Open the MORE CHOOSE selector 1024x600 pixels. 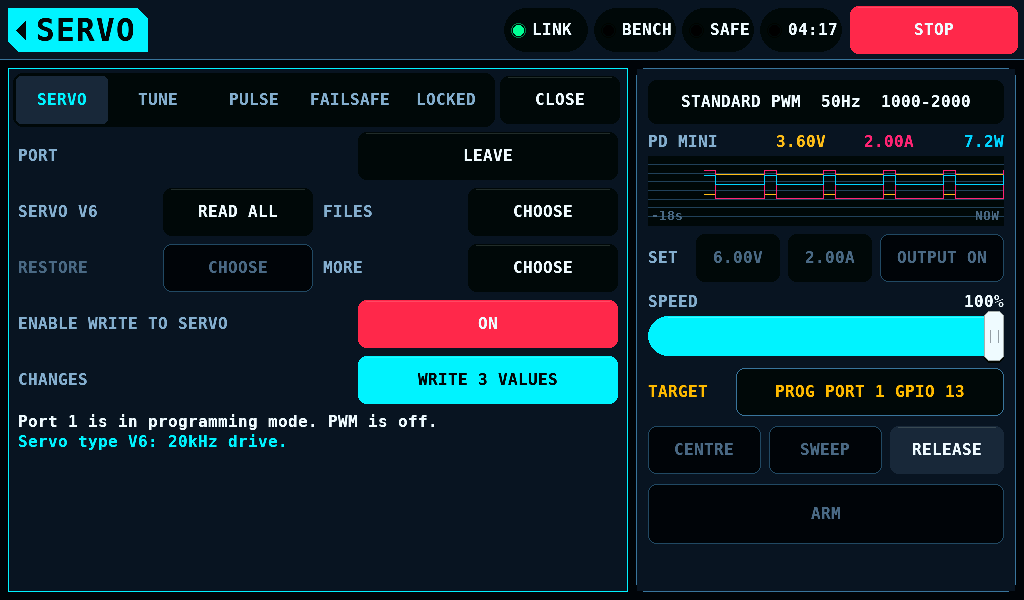(543, 268)
